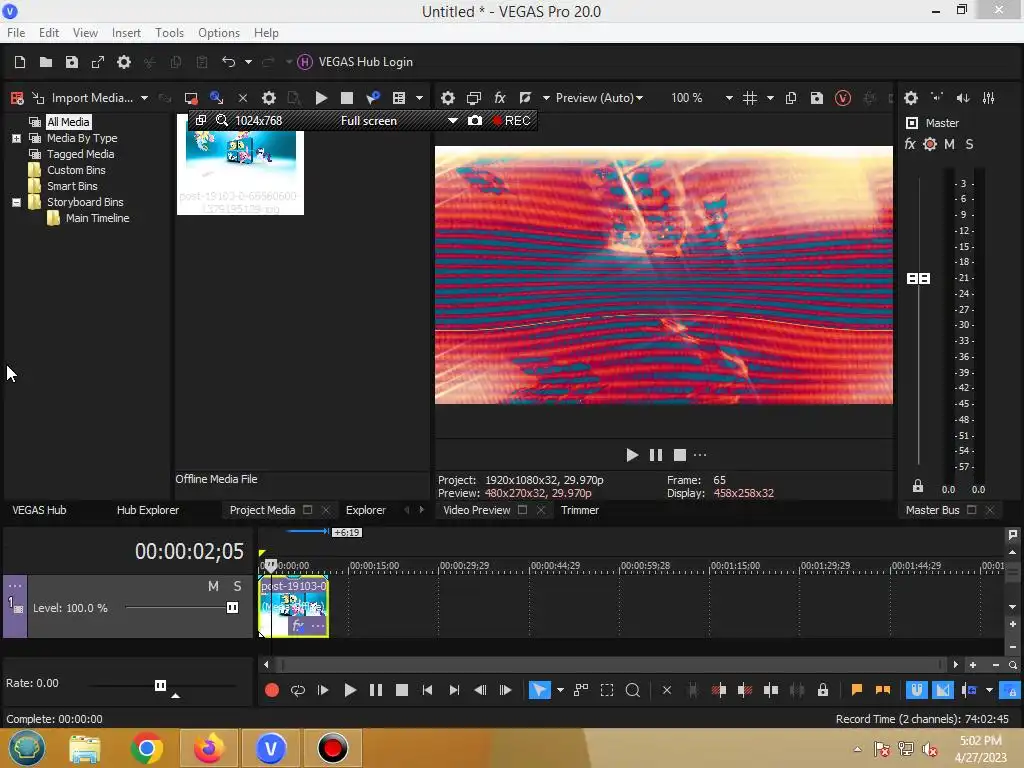Toggle preview on external monitor icon
Screen dimensions: 1024x768
tap(473, 98)
